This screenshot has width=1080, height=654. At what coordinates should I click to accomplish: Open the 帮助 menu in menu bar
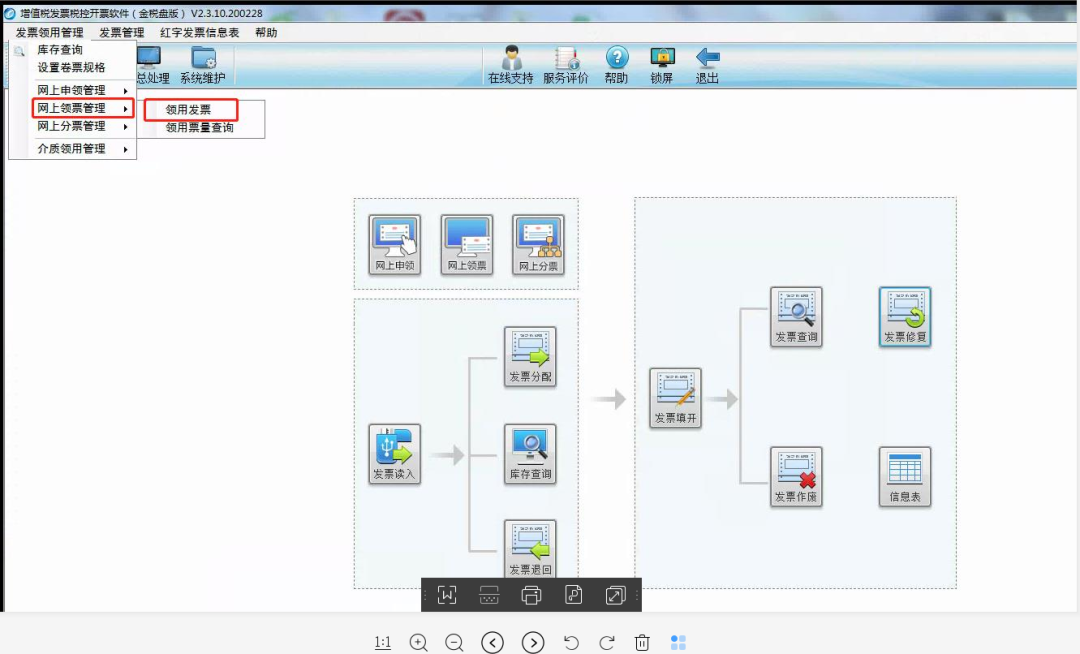point(266,32)
